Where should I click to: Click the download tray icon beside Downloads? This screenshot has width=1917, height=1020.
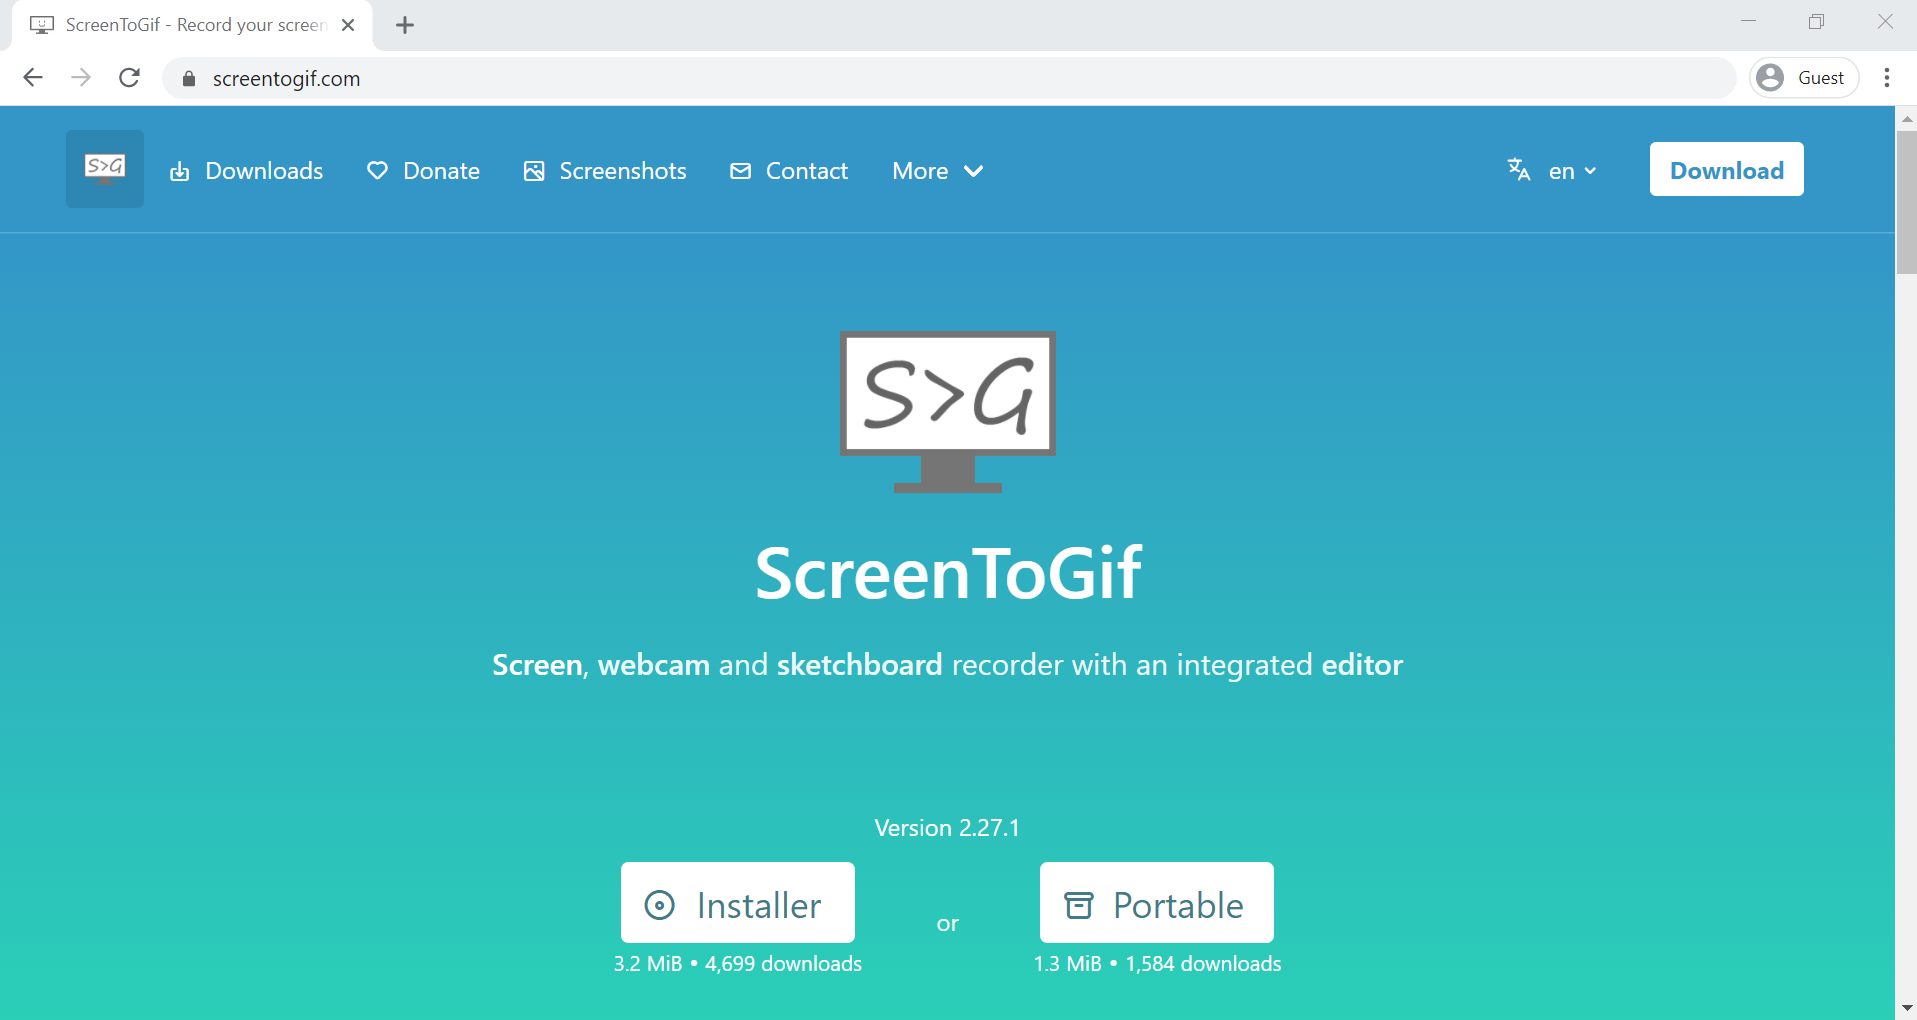(179, 172)
